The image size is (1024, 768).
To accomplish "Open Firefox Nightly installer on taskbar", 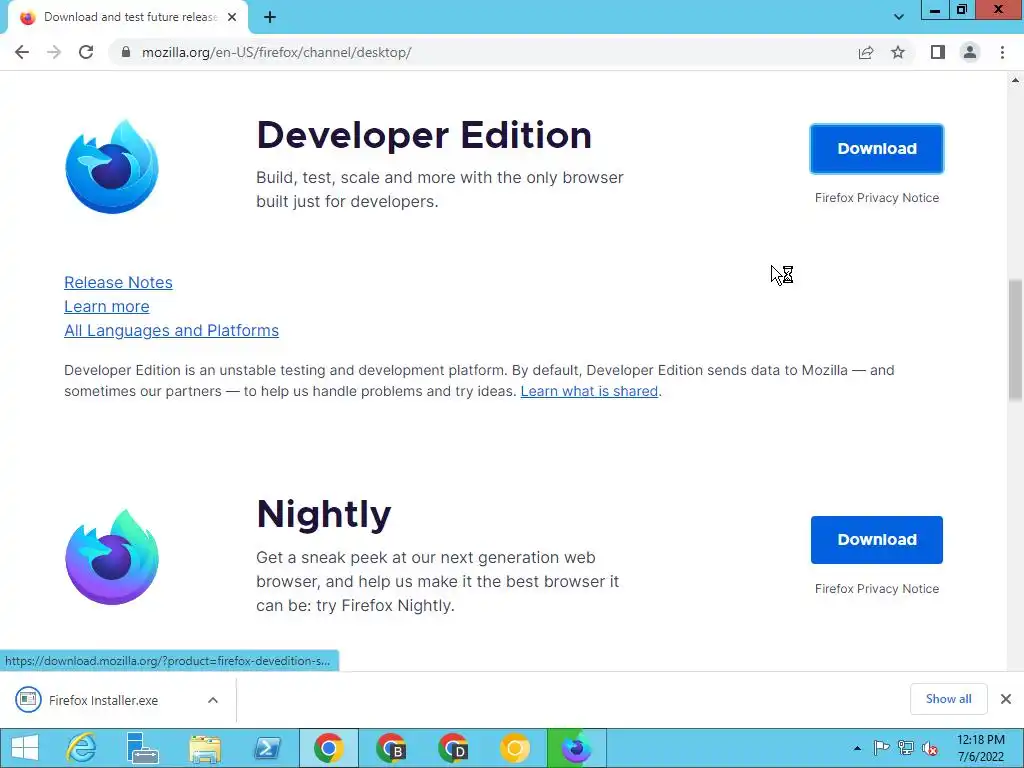I will coord(576,748).
